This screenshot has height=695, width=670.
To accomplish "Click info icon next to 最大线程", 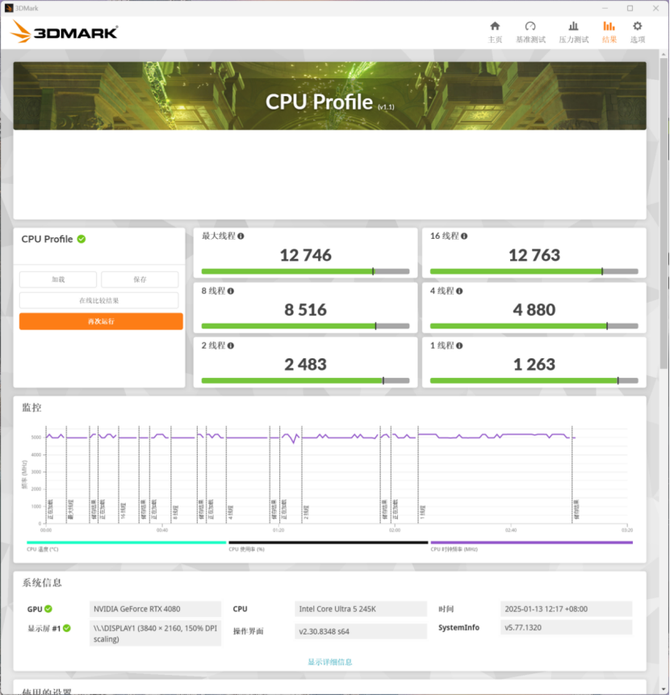I will point(241,236).
